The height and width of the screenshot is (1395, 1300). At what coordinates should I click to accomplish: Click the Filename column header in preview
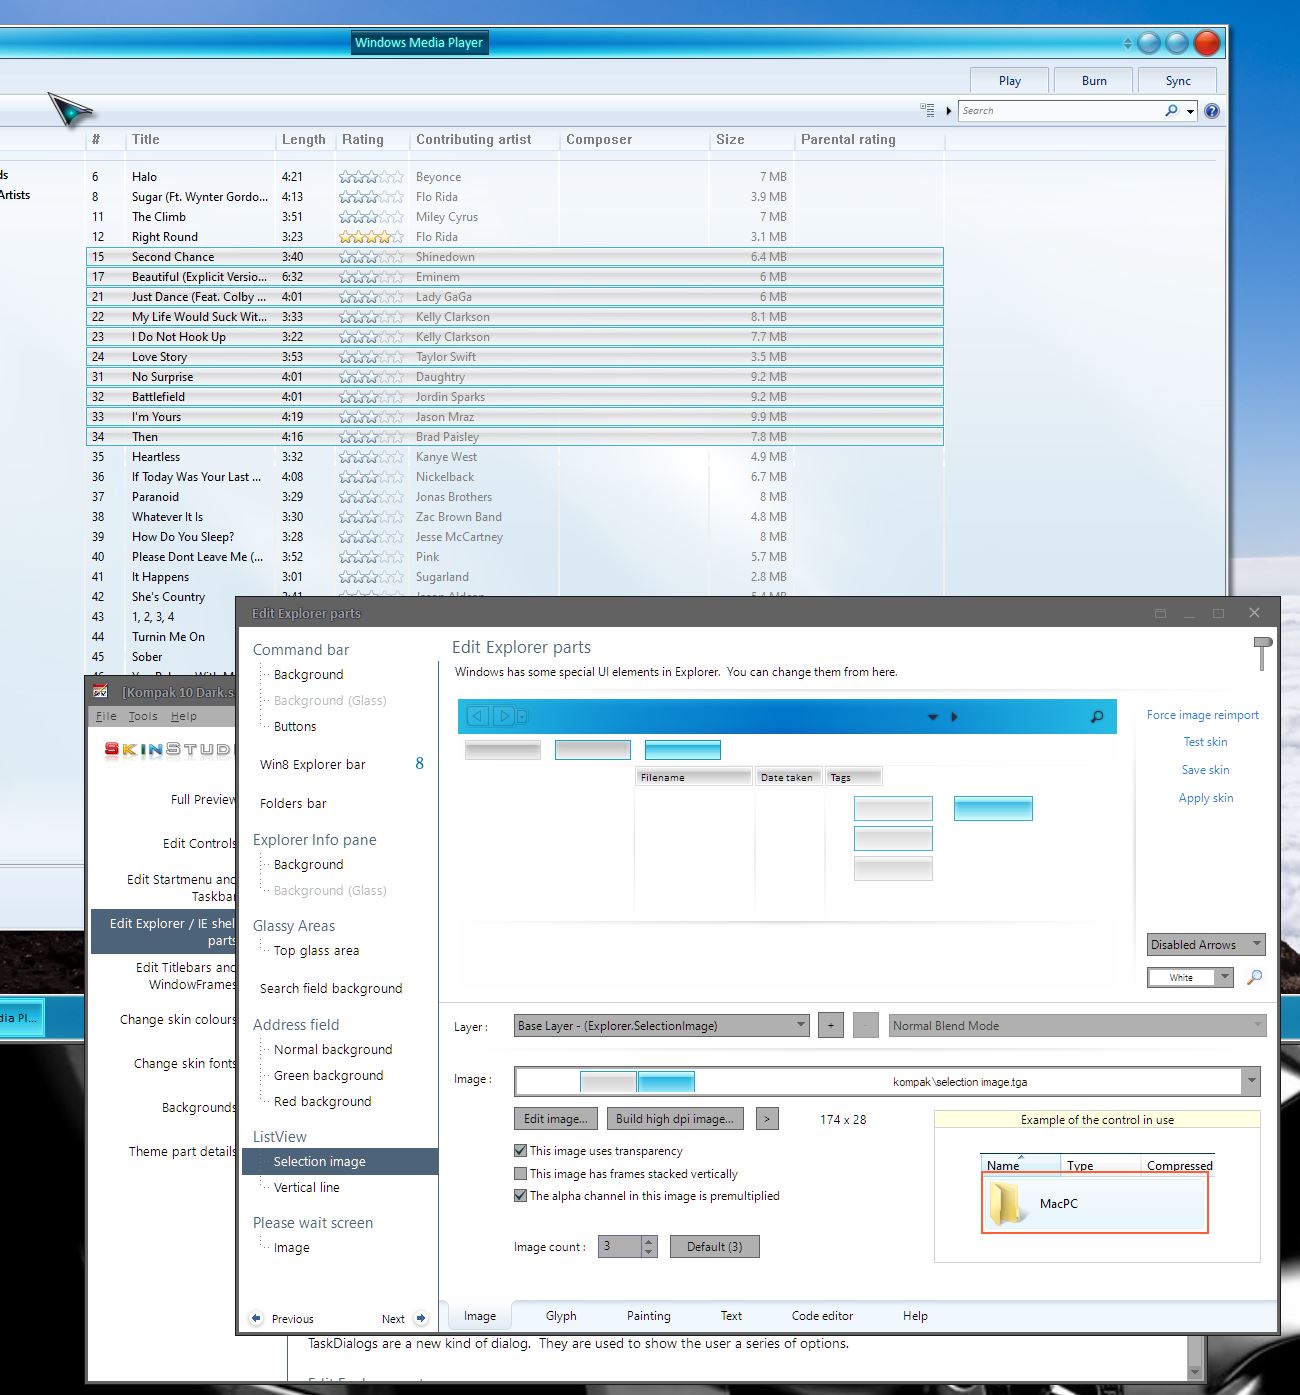693,777
